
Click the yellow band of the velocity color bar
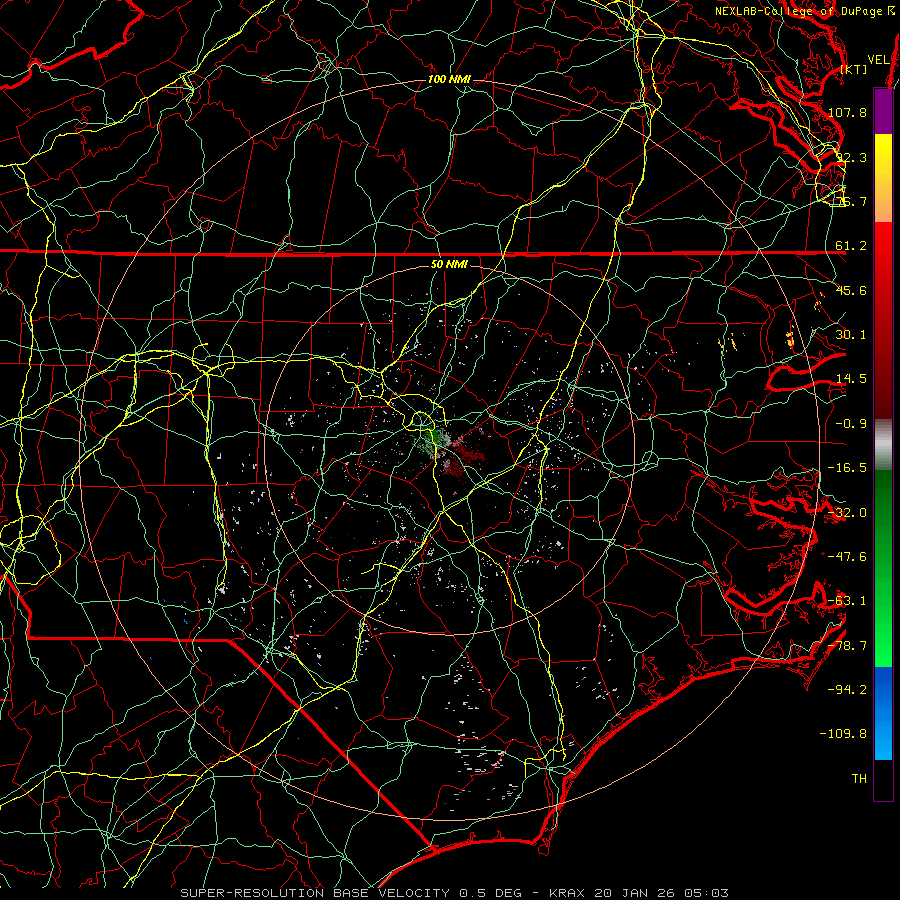pos(883,155)
